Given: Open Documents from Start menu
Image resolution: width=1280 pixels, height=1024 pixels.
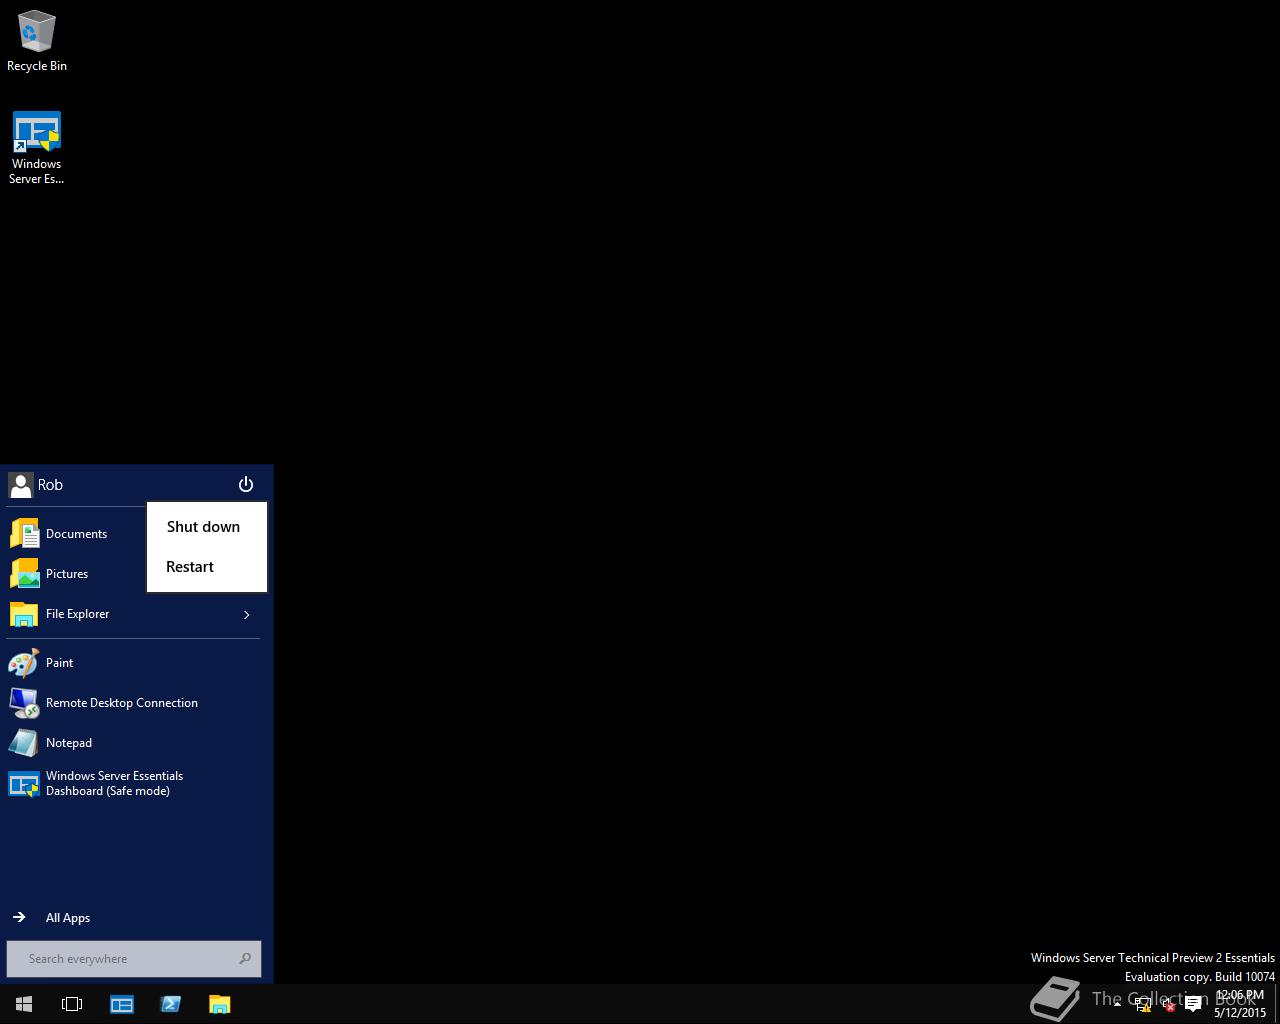Looking at the screenshot, I should click(75, 534).
